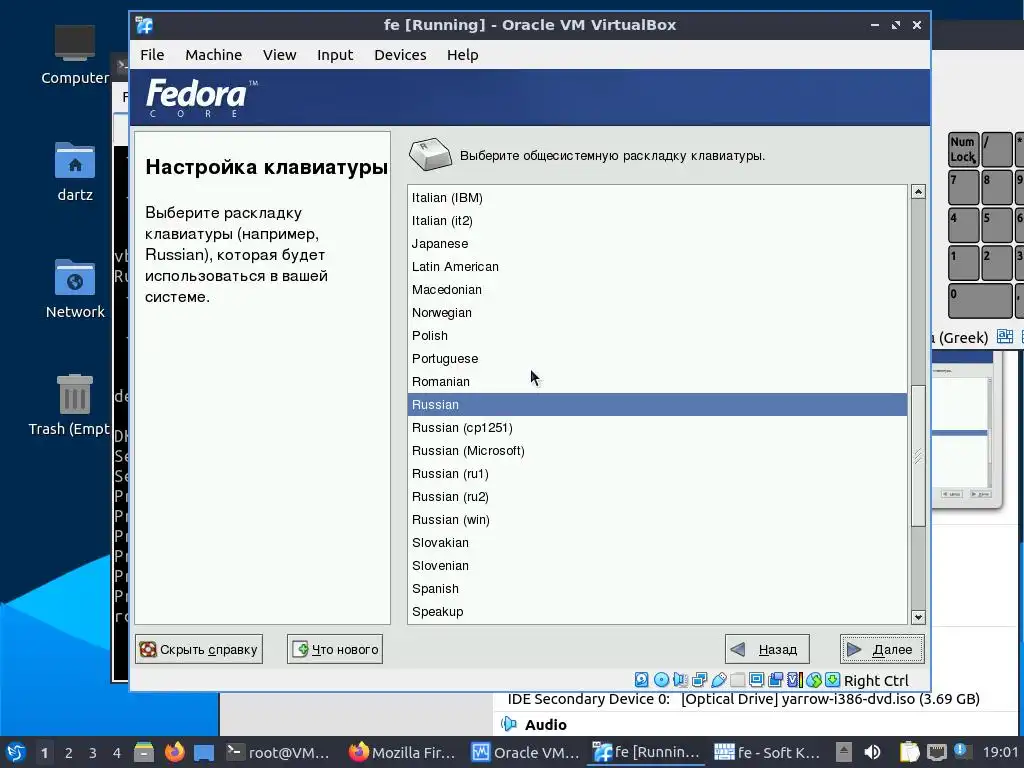
Task: Select Italian (IBM) keyboard layout
Action: (657, 197)
